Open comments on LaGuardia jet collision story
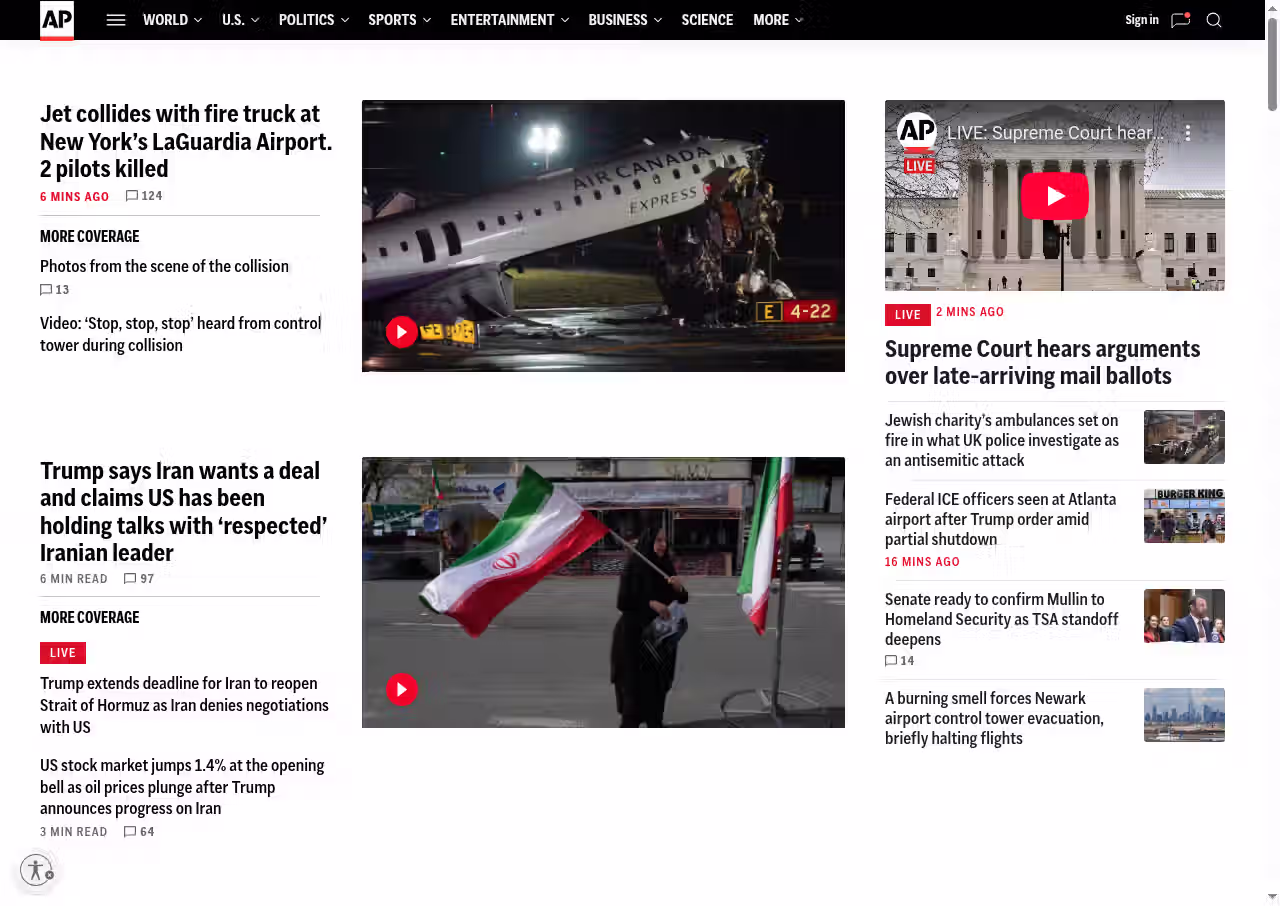Image resolution: width=1280 pixels, height=906 pixels. 144,196
